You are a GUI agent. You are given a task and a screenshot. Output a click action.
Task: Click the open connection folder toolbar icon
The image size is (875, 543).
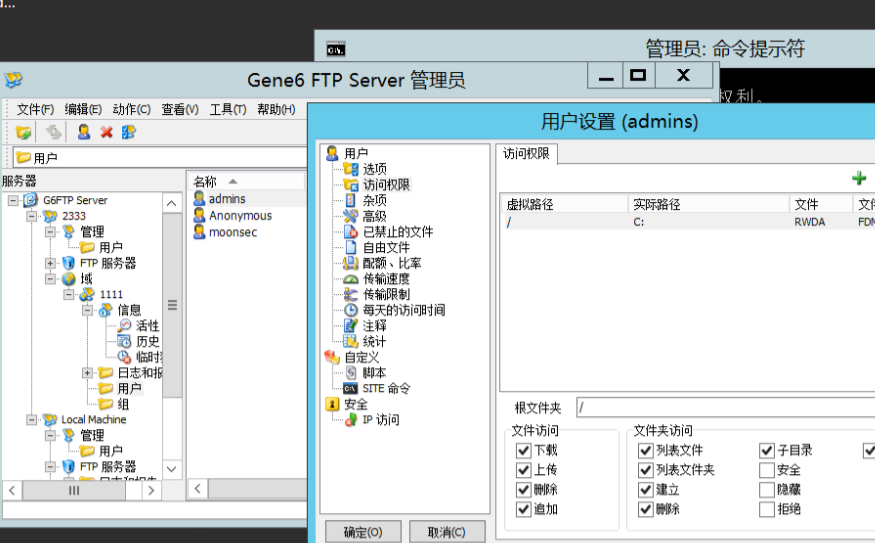(23, 132)
